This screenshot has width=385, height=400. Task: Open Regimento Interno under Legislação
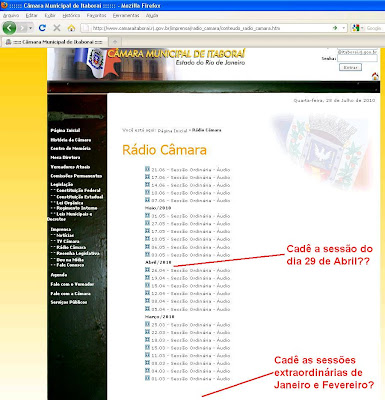(77, 208)
